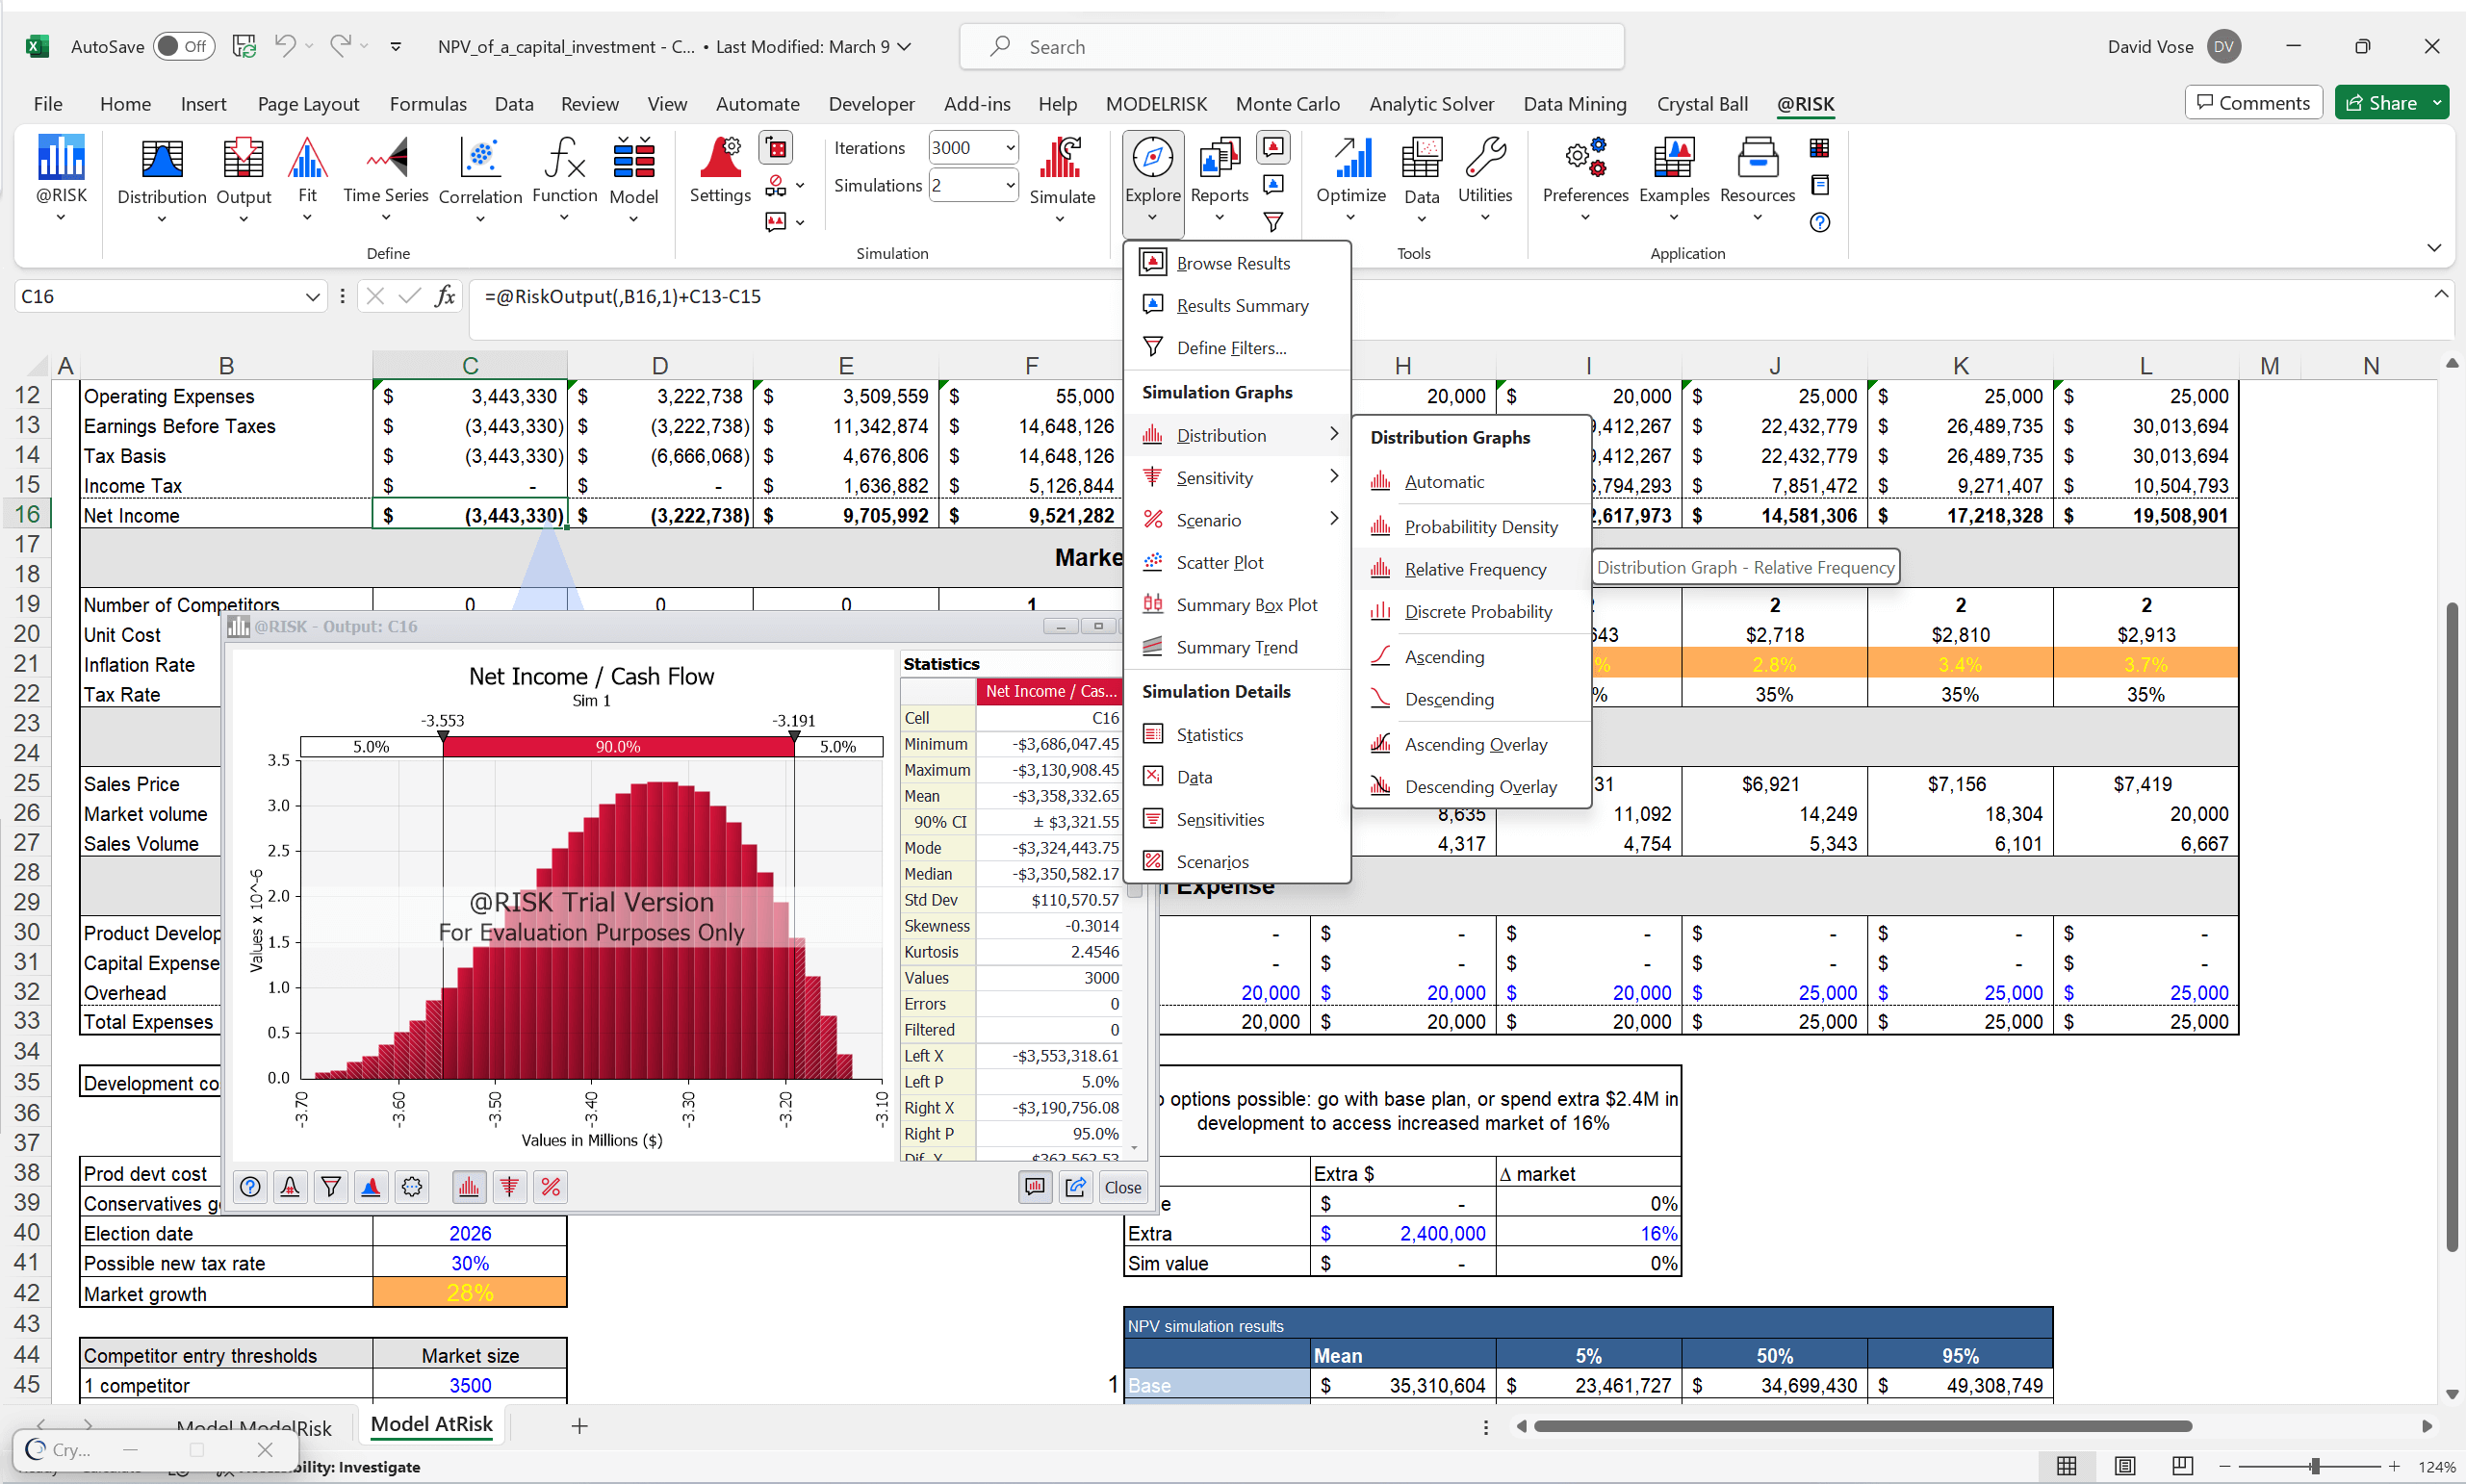
Task: Open the filter icon in the graph window toolbar
Action: click(331, 1187)
